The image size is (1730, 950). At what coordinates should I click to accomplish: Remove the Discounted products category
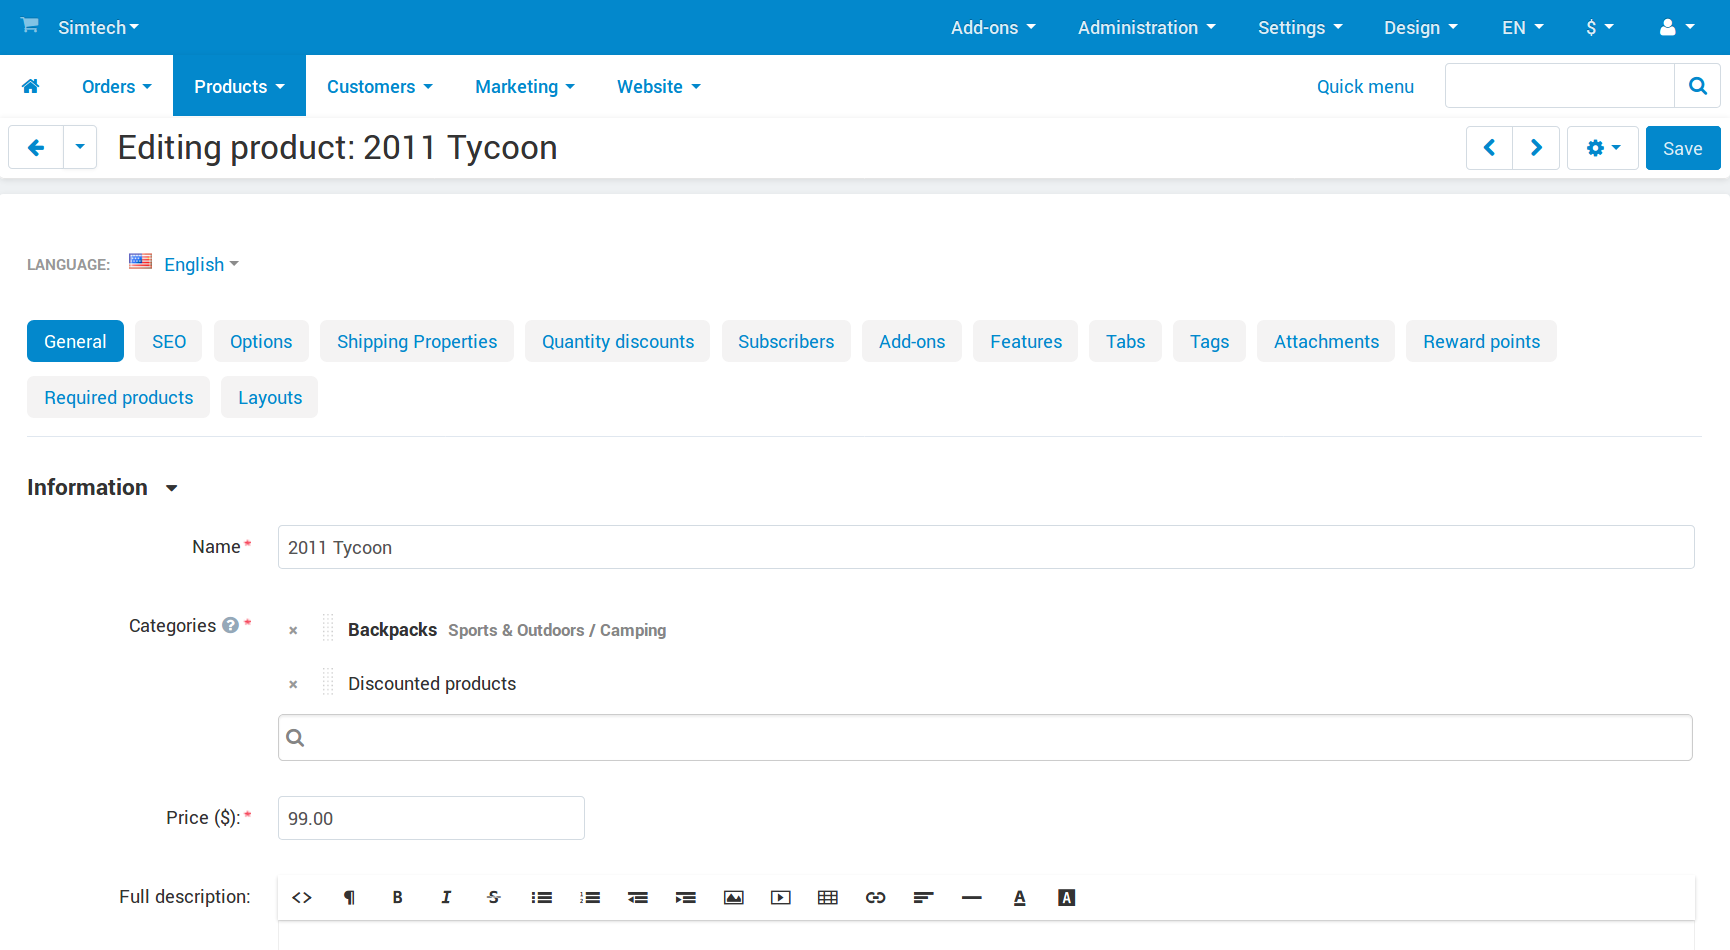coord(293,684)
